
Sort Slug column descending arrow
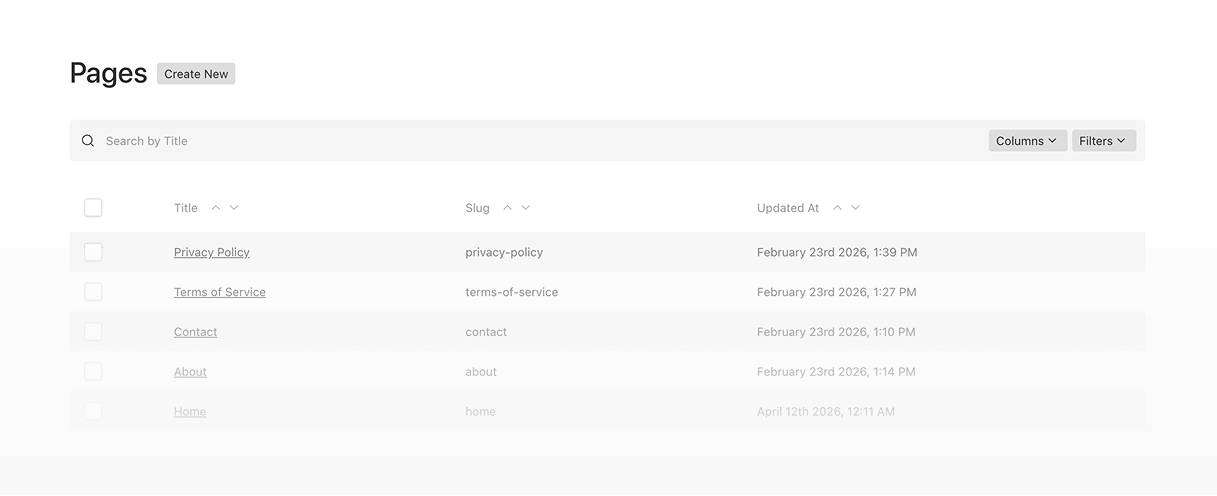click(526, 208)
